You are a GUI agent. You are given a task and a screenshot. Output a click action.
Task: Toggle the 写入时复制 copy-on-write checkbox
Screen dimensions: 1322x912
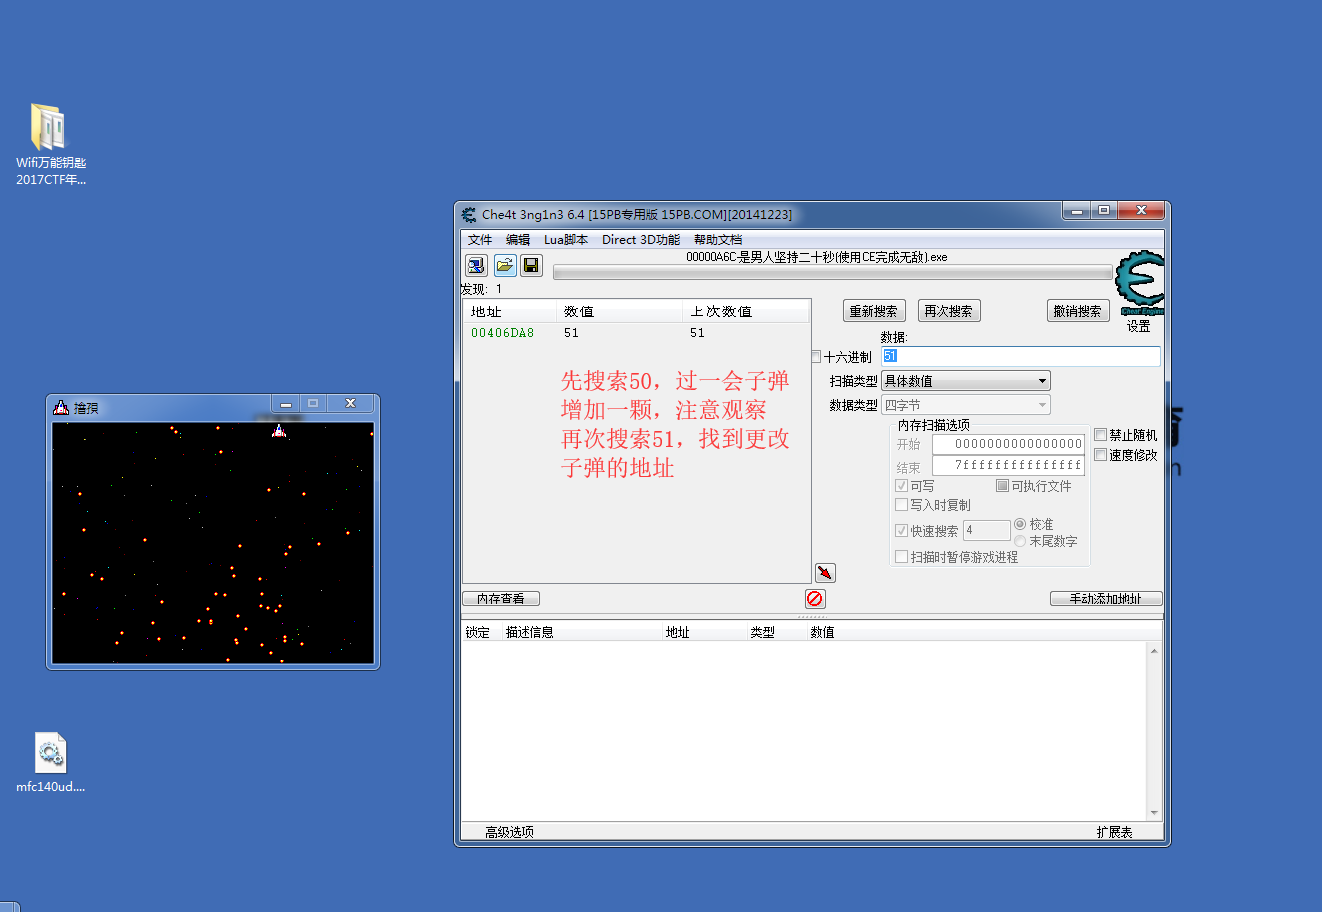902,505
